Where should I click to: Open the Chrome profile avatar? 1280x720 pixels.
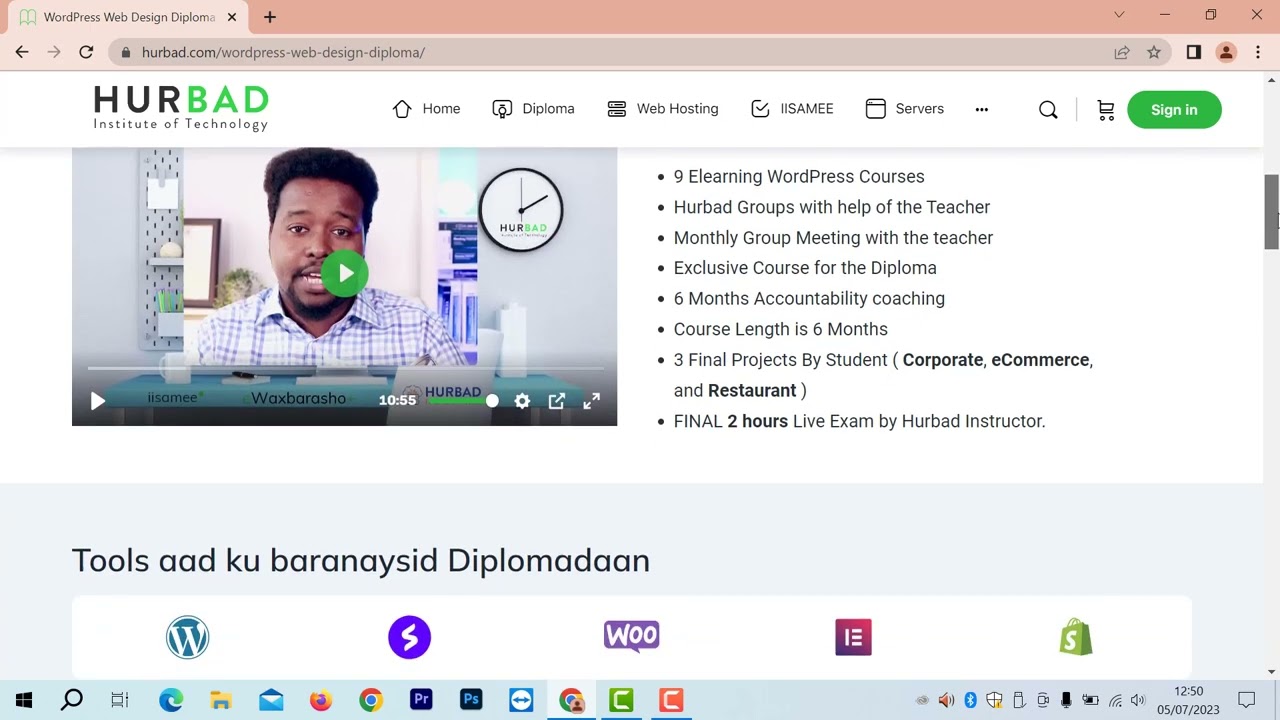click(x=1226, y=52)
